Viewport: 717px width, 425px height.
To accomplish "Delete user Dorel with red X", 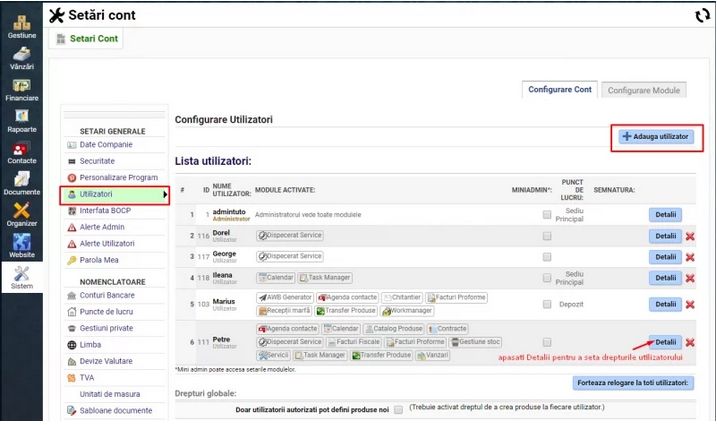I will (689, 236).
